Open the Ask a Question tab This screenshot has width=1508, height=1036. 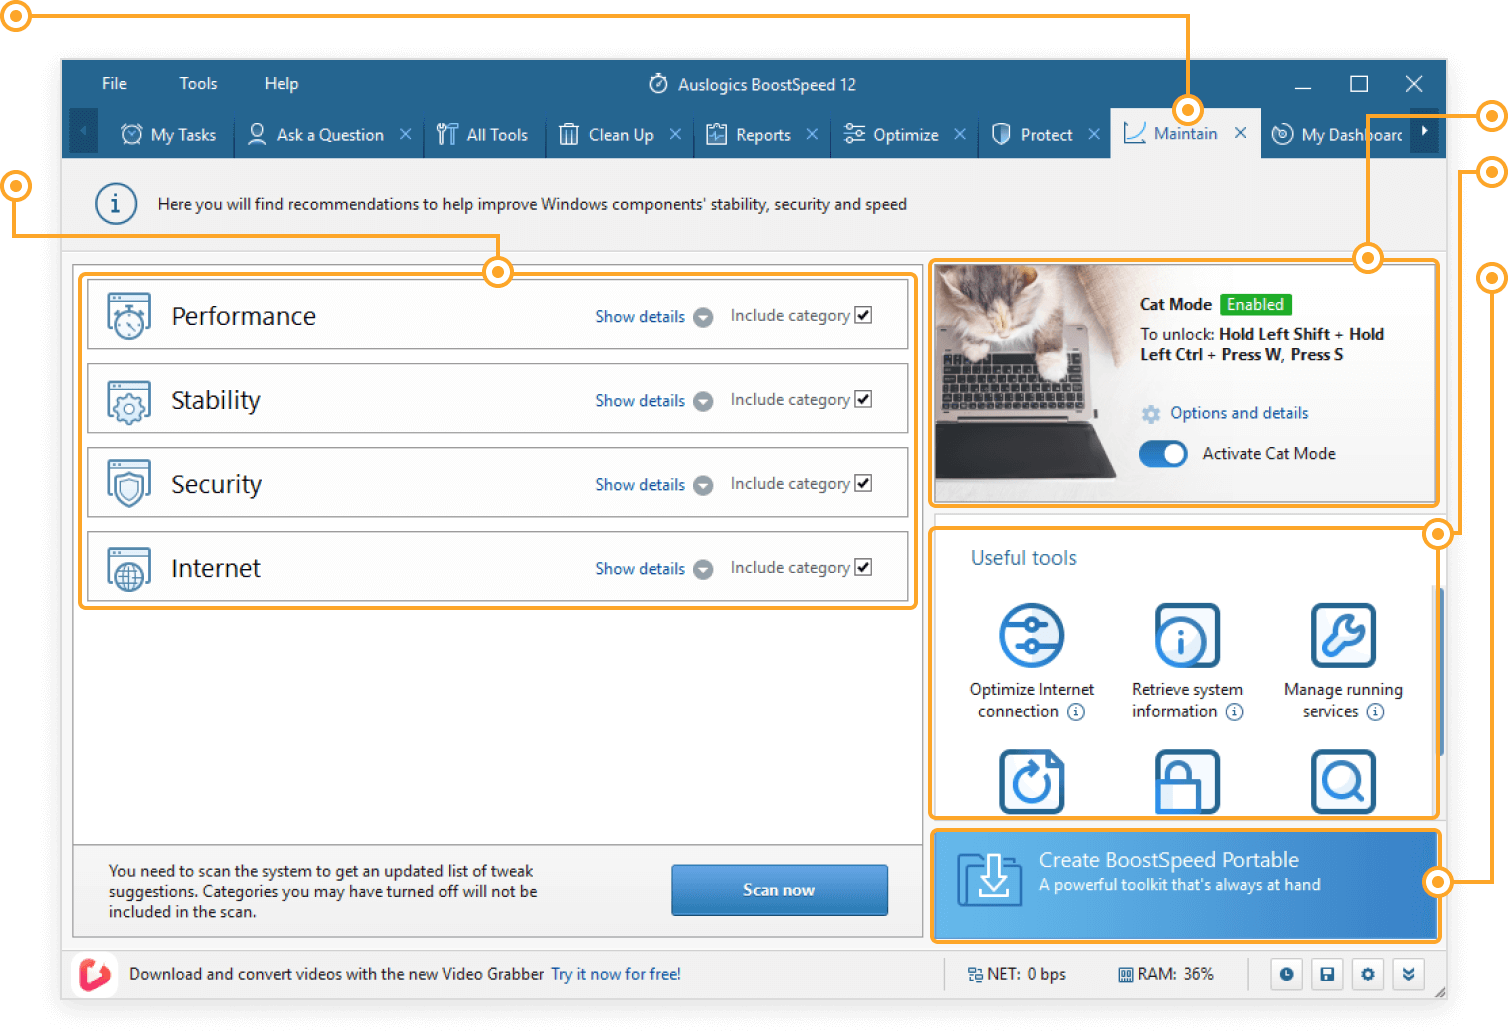(x=316, y=135)
